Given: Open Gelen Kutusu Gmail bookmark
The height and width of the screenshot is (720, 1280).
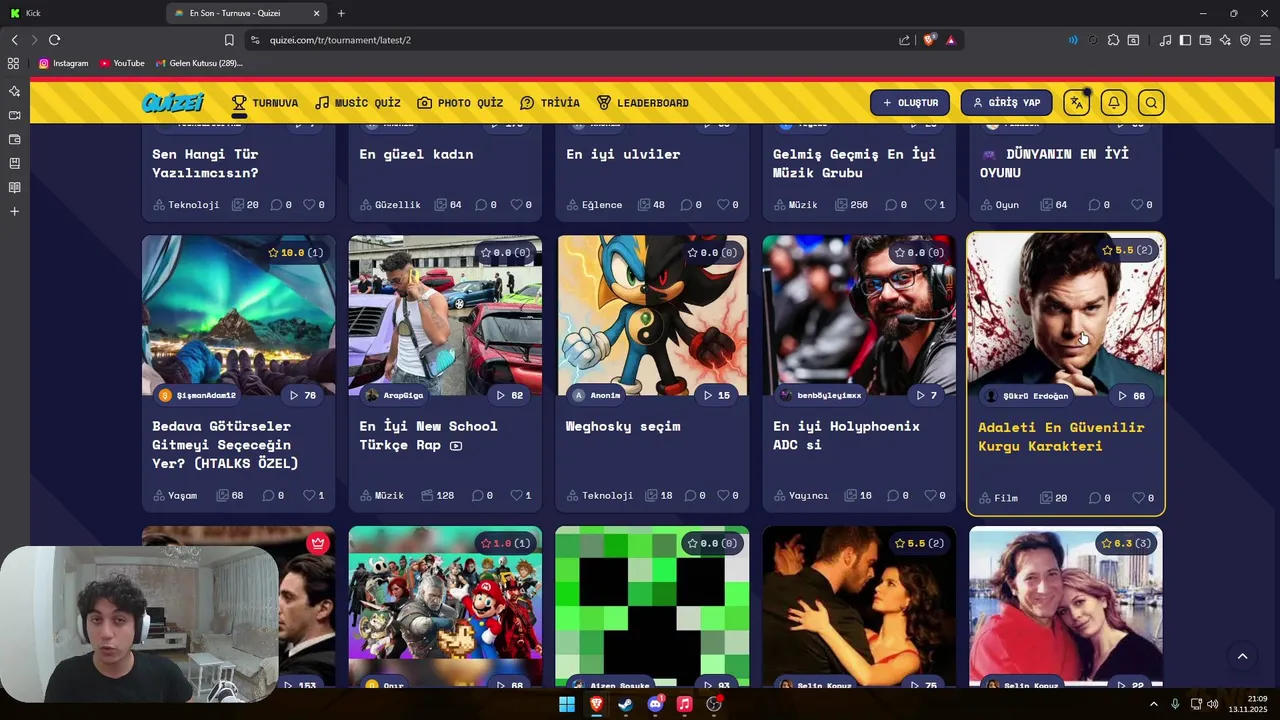Looking at the screenshot, I should tap(199, 63).
